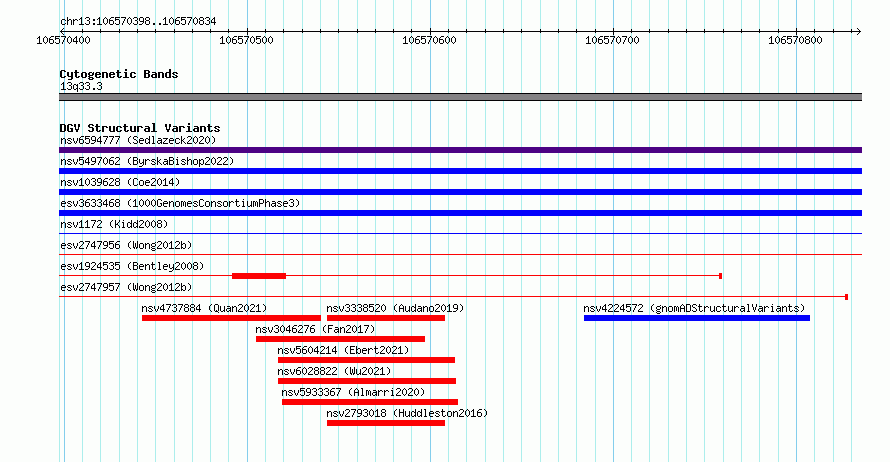890x462 pixels.
Task: Click the 106570800 ruler coordinate
Action: coord(795,40)
